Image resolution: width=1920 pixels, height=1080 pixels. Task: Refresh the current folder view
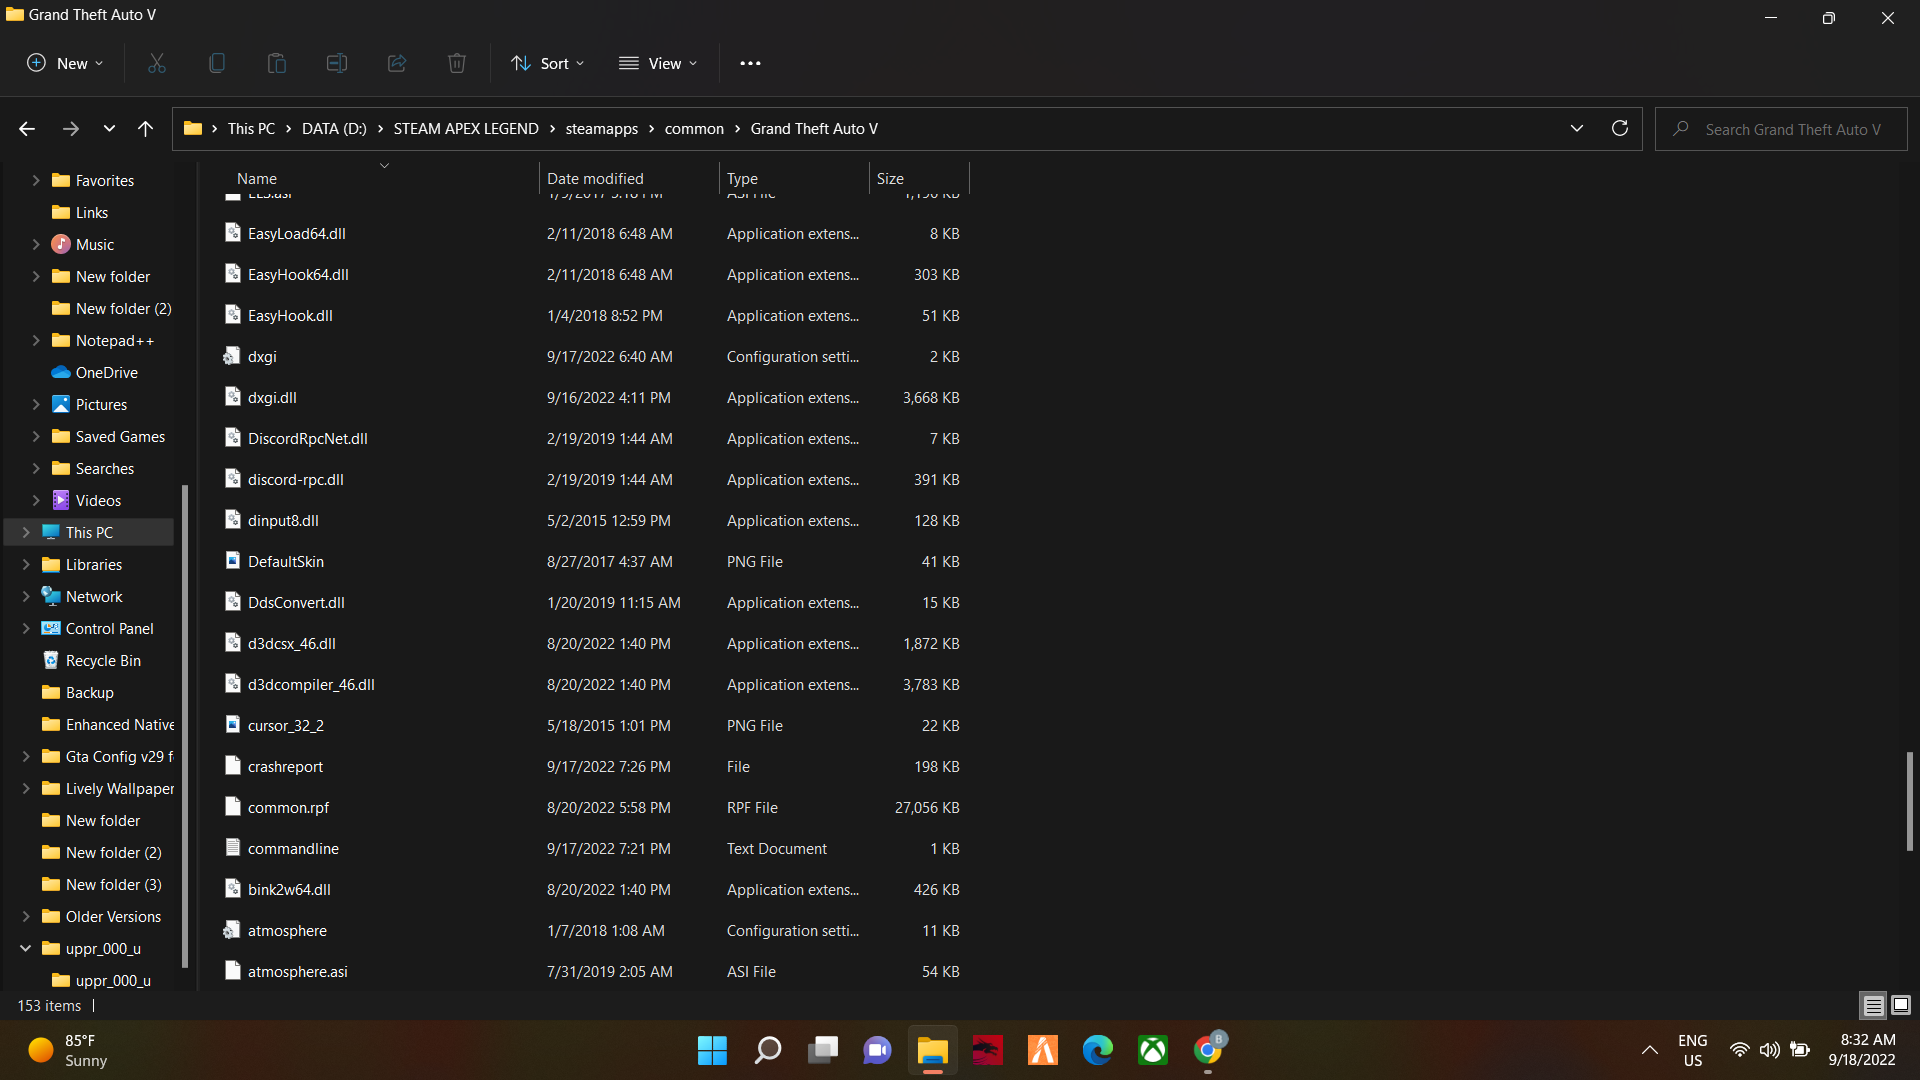[x=1620, y=128]
